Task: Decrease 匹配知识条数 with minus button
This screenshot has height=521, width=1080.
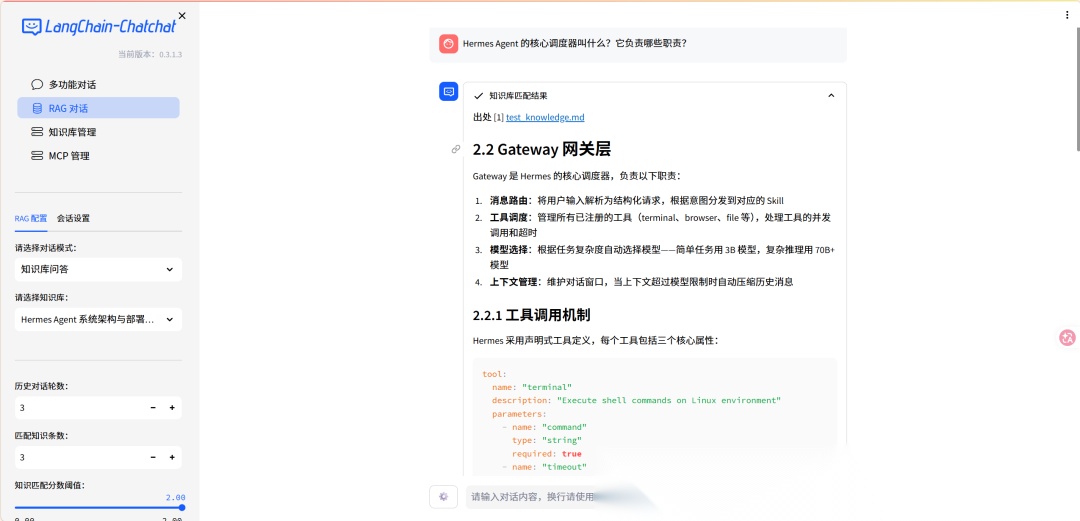Action: [x=153, y=458]
